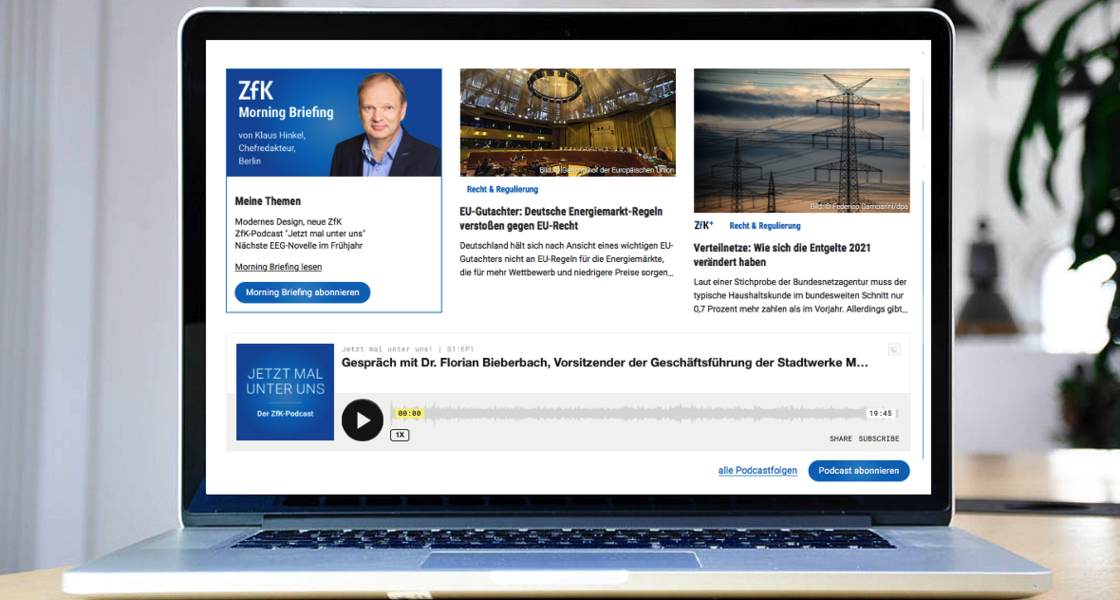1120x600 pixels.
Task: Click the 'Morning Briefing abonnieren' button
Action: pyautogui.click(x=302, y=292)
